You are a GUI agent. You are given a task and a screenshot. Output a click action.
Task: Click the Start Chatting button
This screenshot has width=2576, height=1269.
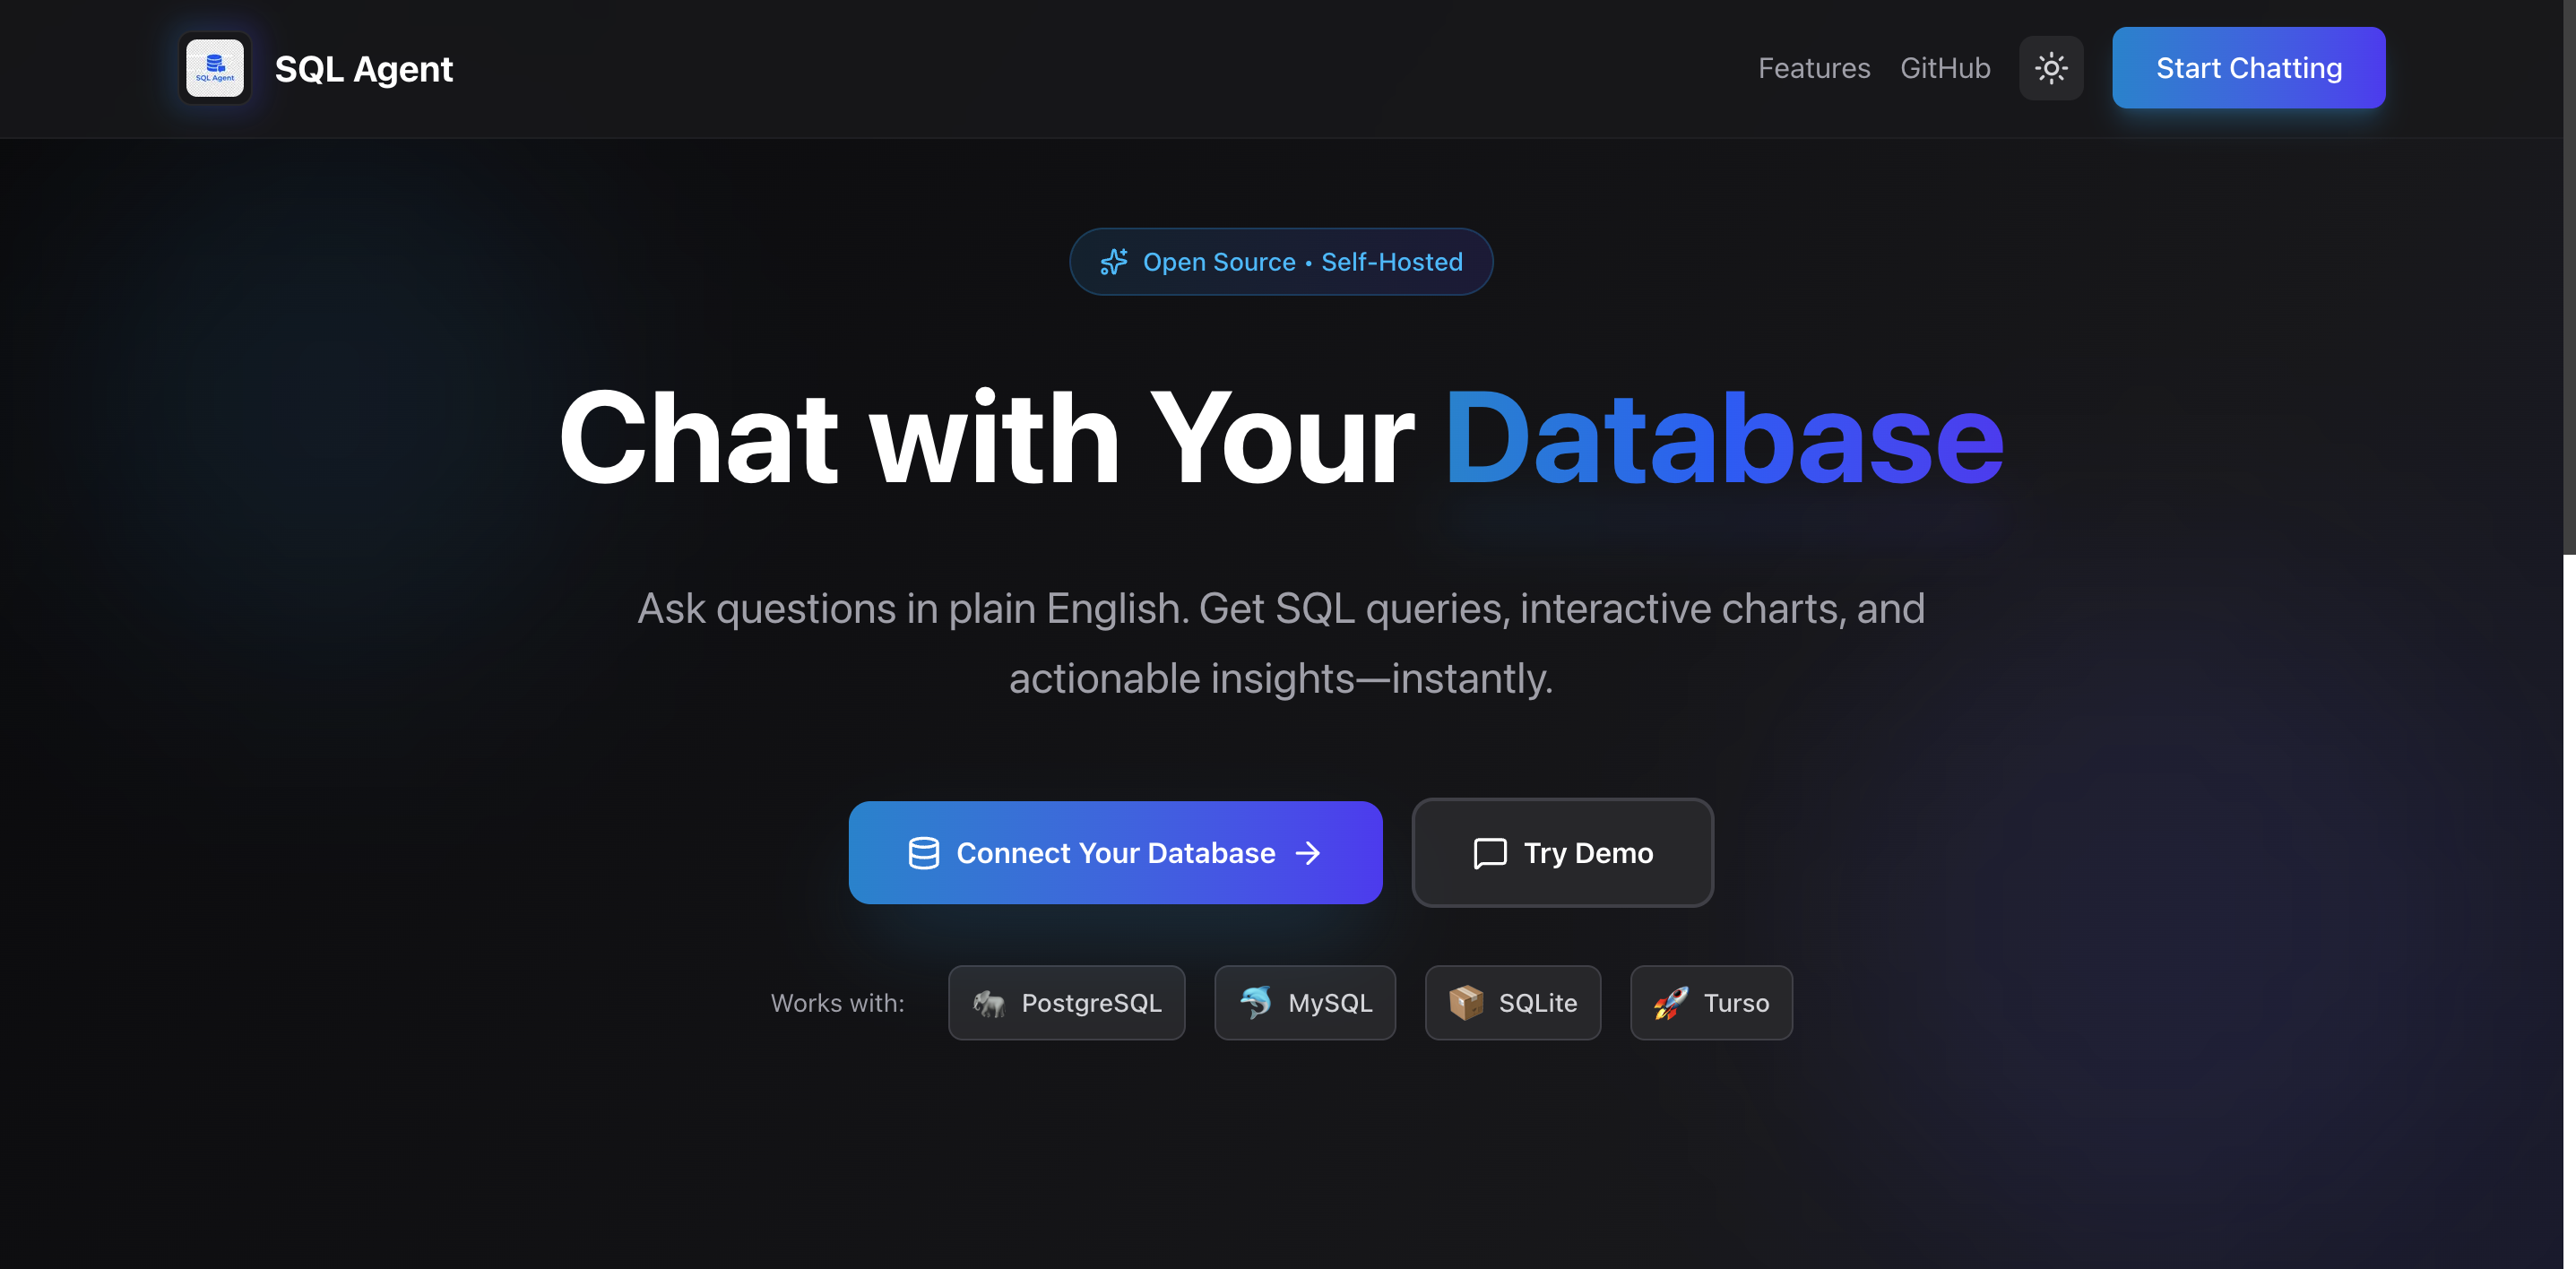2248,67
